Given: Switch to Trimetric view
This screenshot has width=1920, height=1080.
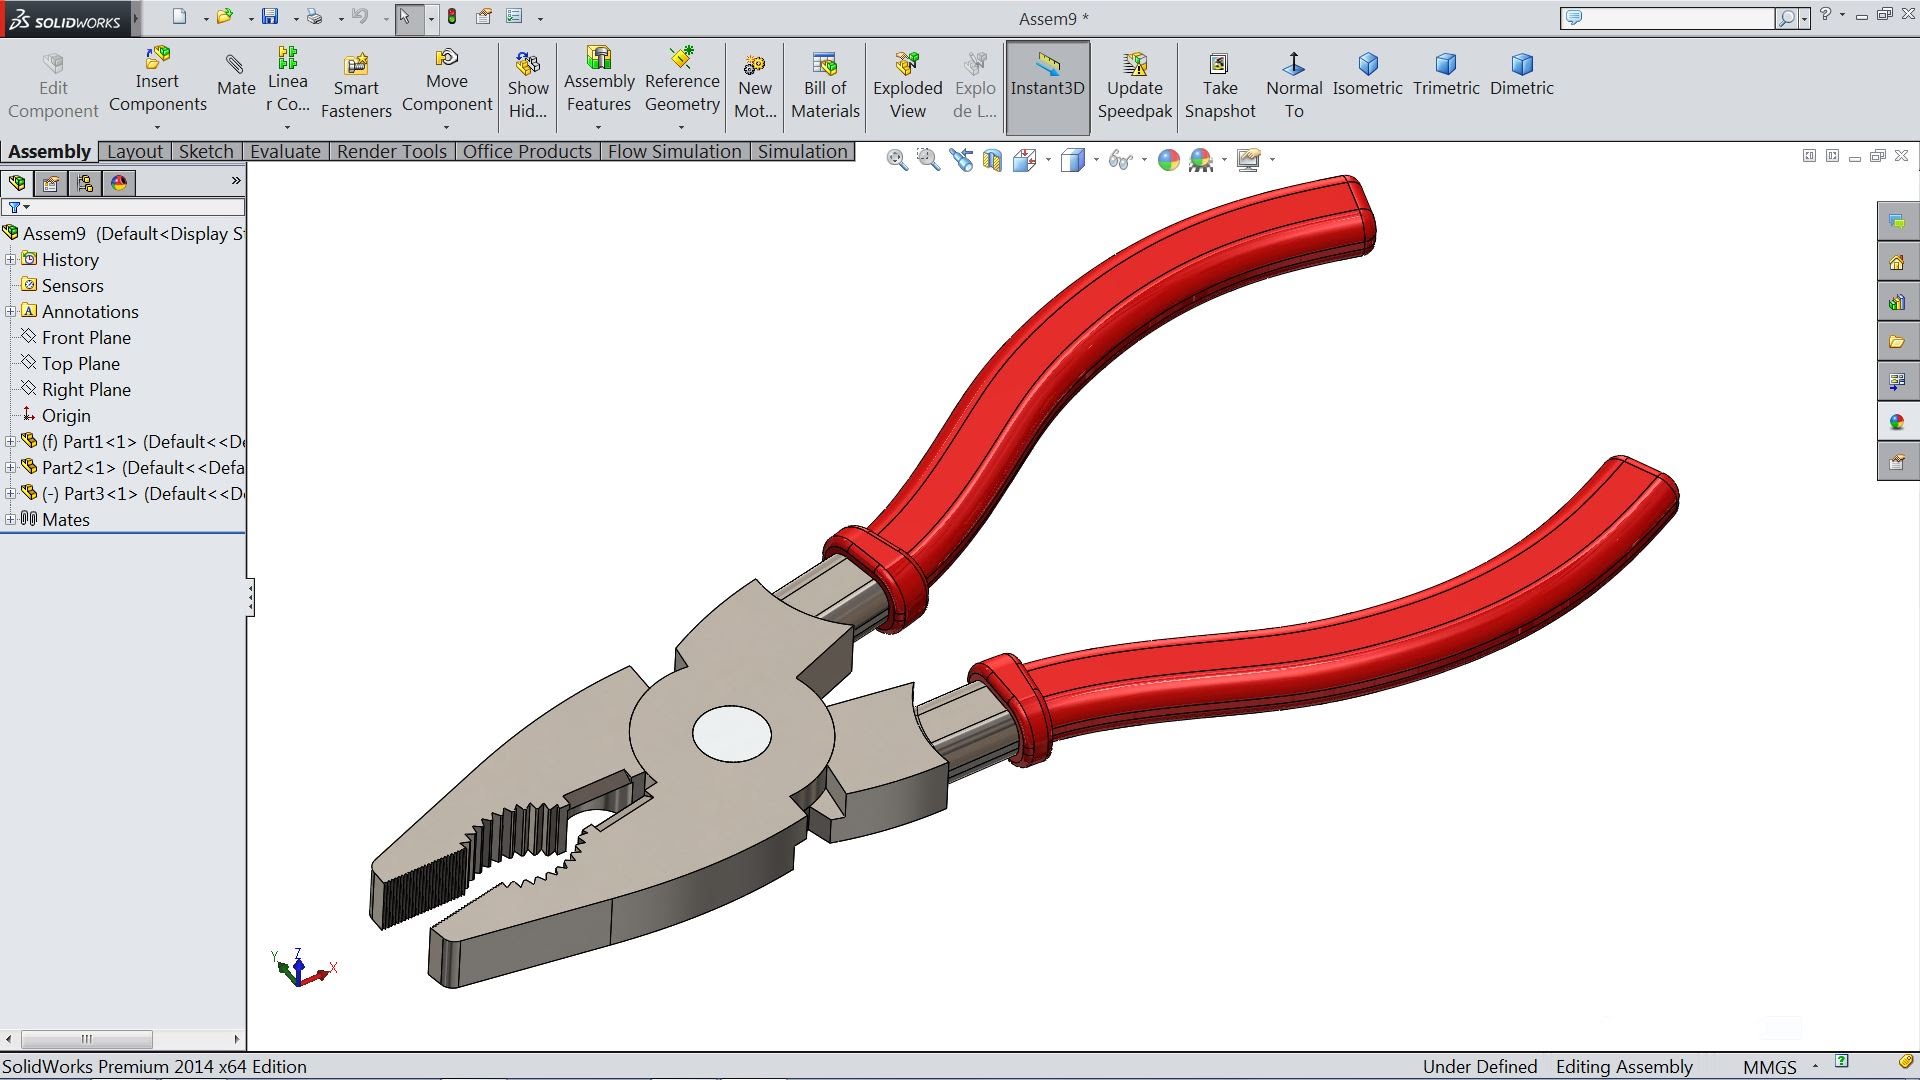Looking at the screenshot, I should click(1446, 76).
